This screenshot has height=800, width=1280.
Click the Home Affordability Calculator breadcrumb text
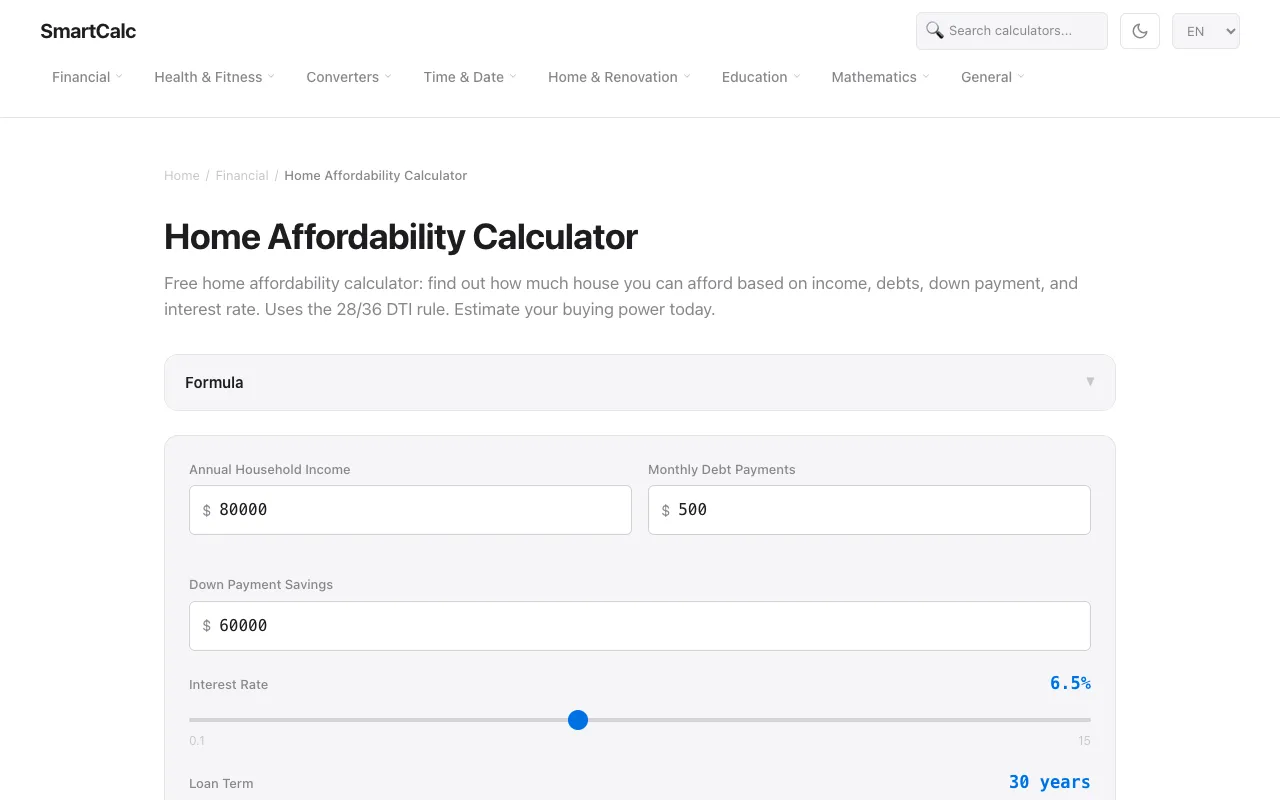tap(376, 175)
